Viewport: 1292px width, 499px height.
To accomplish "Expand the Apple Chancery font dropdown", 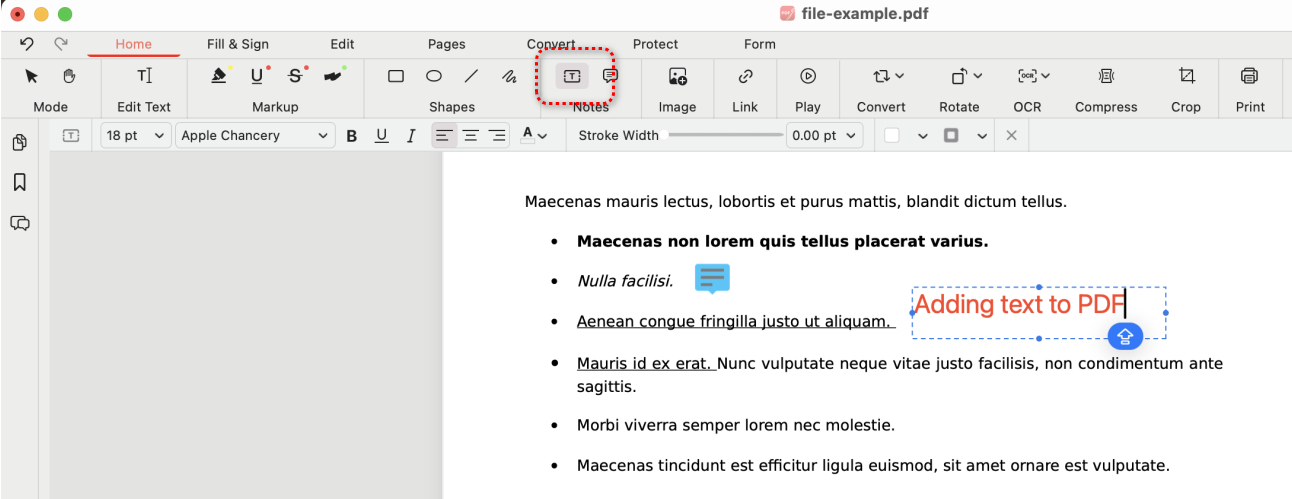I will click(x=255, y=136).
